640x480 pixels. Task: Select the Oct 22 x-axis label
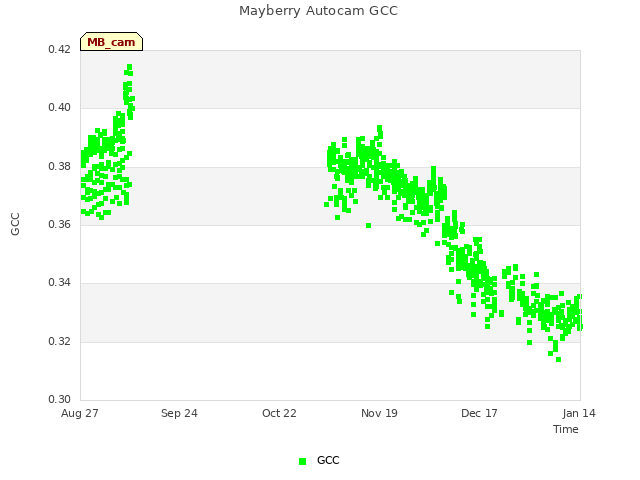[279, 413]
